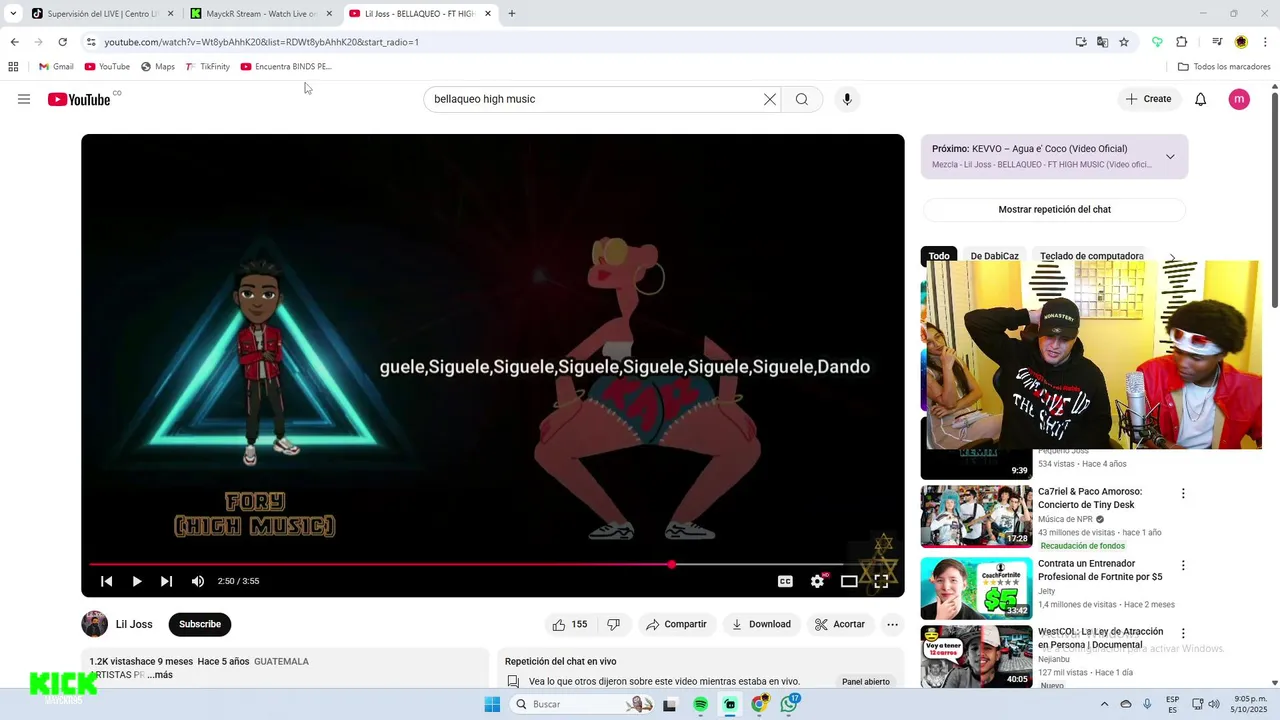The height and width of the screenshot is (720, 1280).
Task: Open YouTube notifications bell
Action: [1201, 99]
